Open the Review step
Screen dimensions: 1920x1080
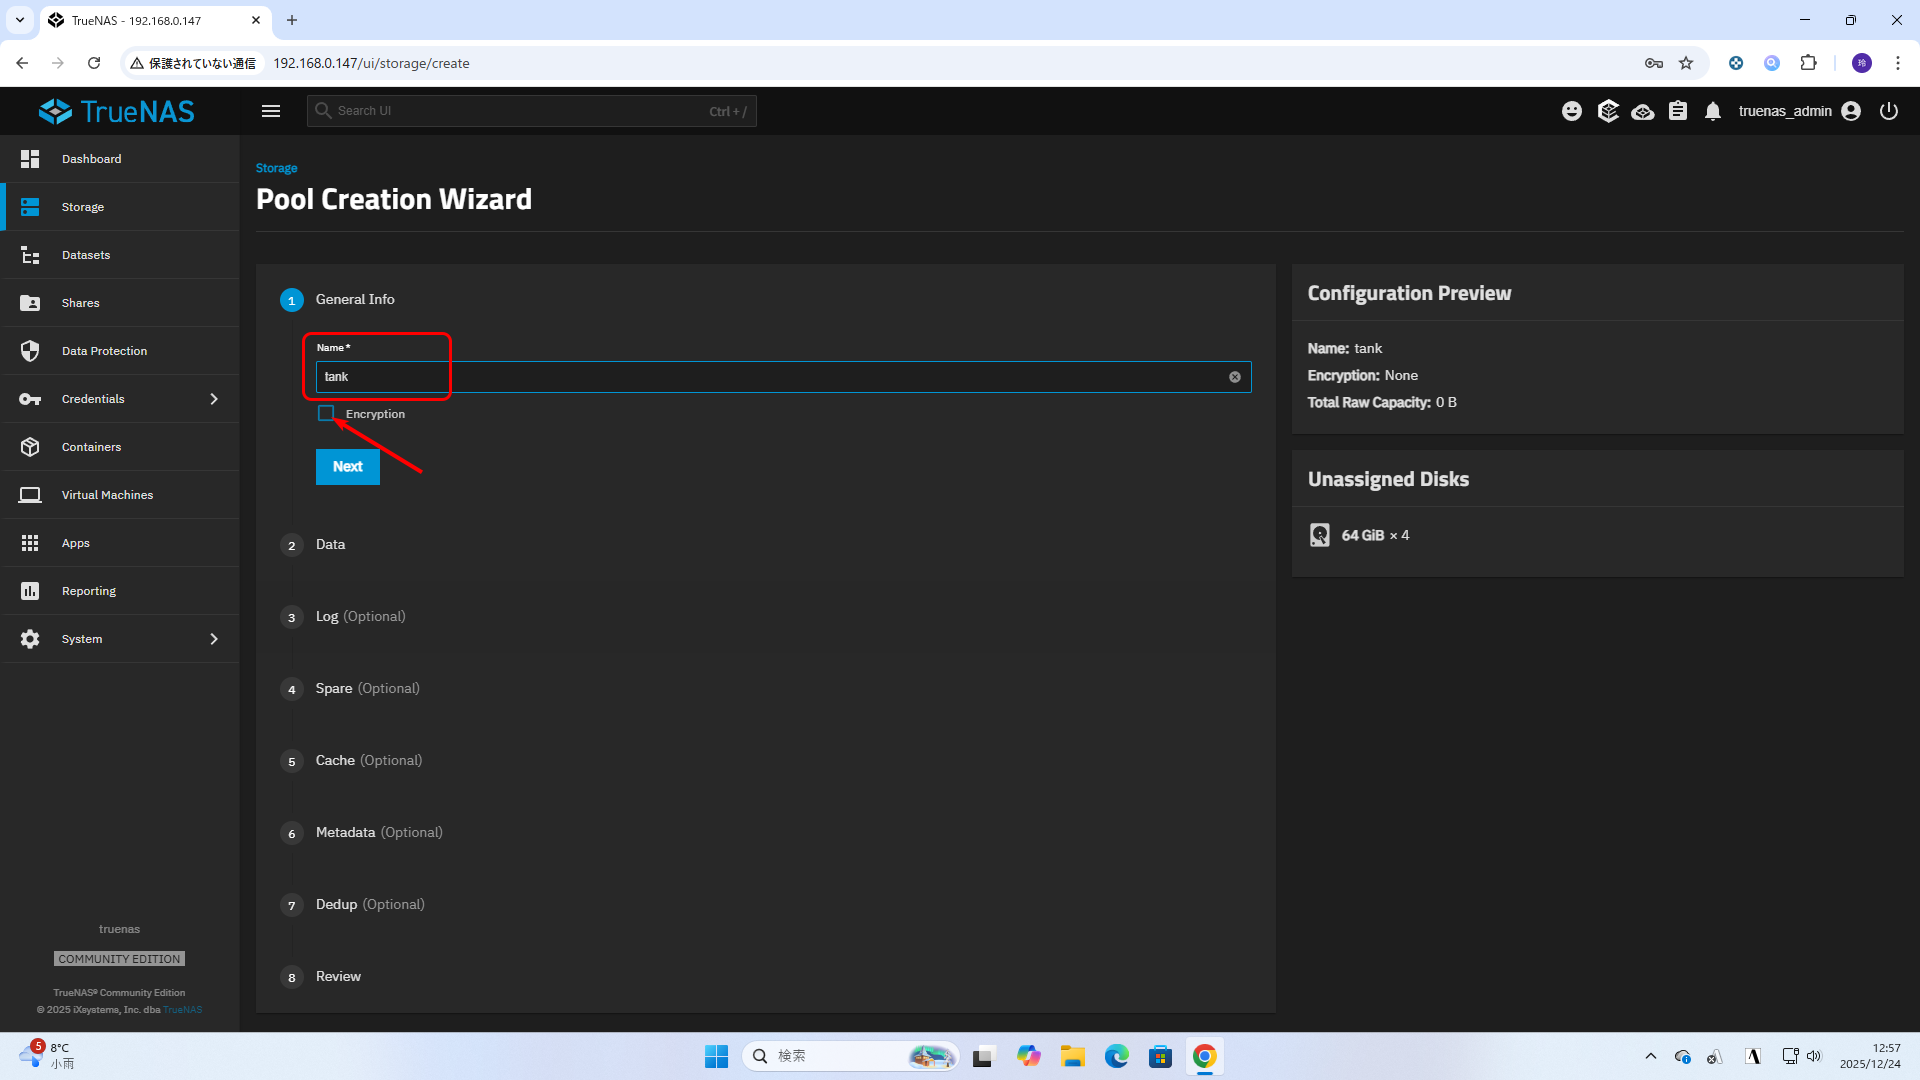[338, 977]
